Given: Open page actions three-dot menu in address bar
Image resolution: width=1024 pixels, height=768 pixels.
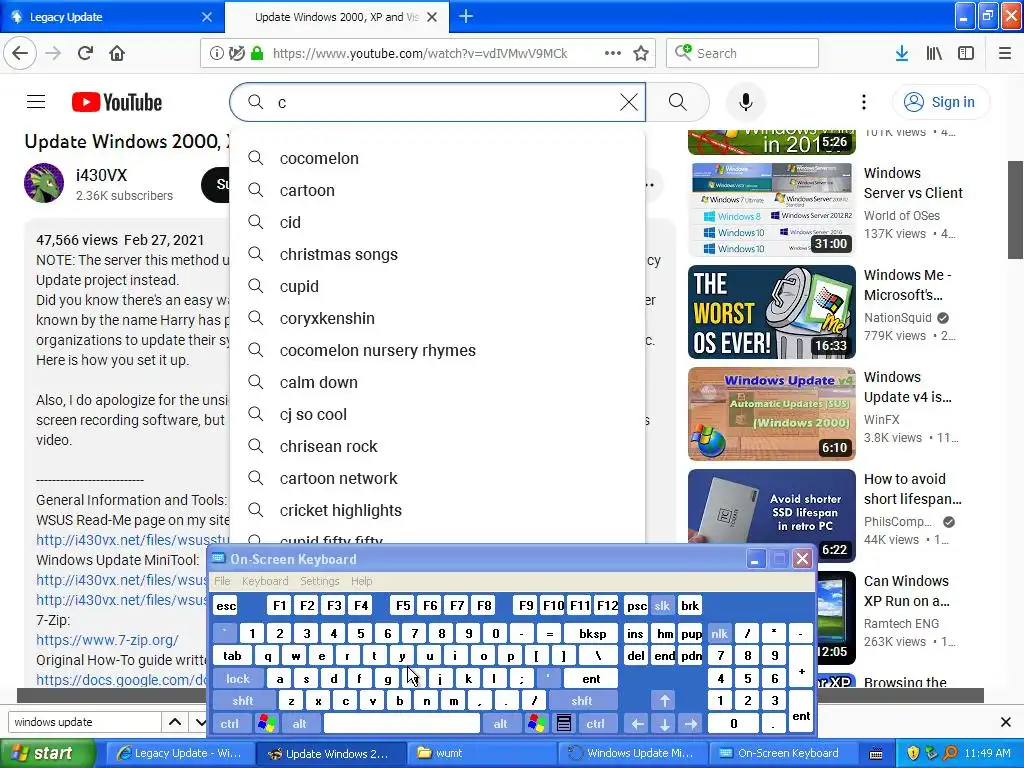Looking at the screenshot, I should 613,54.
